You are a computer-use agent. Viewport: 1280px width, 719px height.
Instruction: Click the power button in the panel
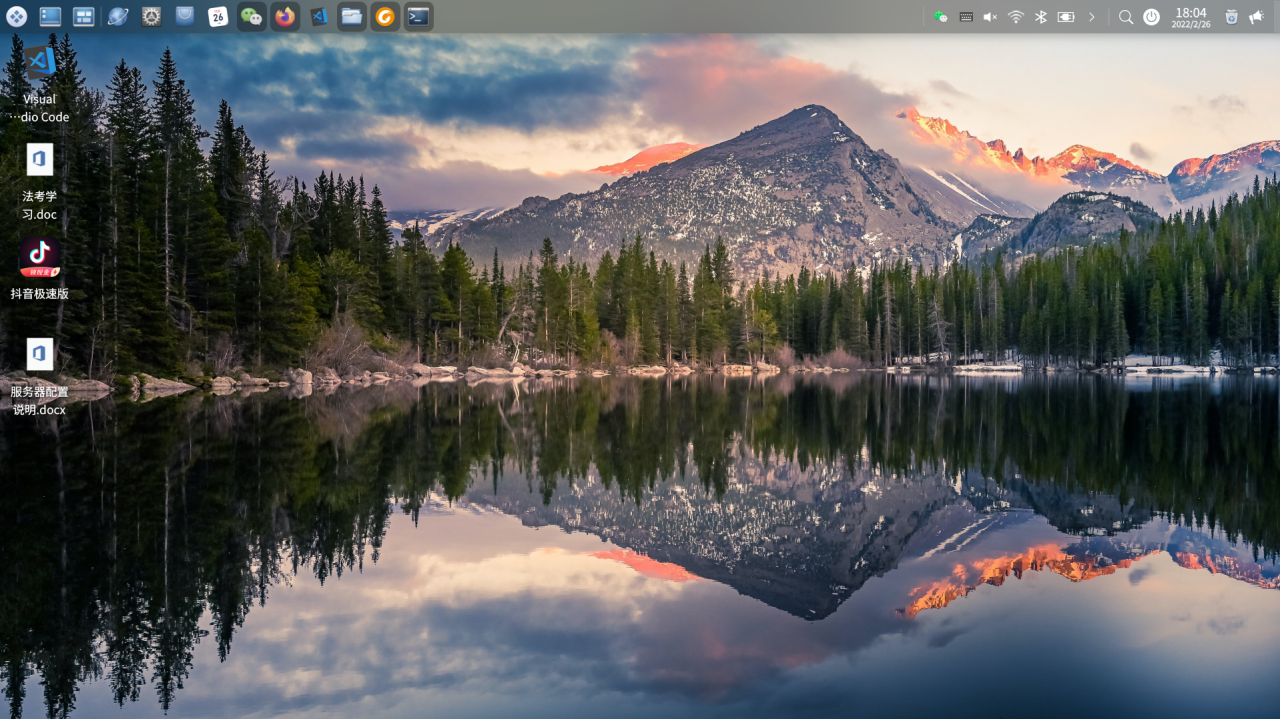point(1152,17)
